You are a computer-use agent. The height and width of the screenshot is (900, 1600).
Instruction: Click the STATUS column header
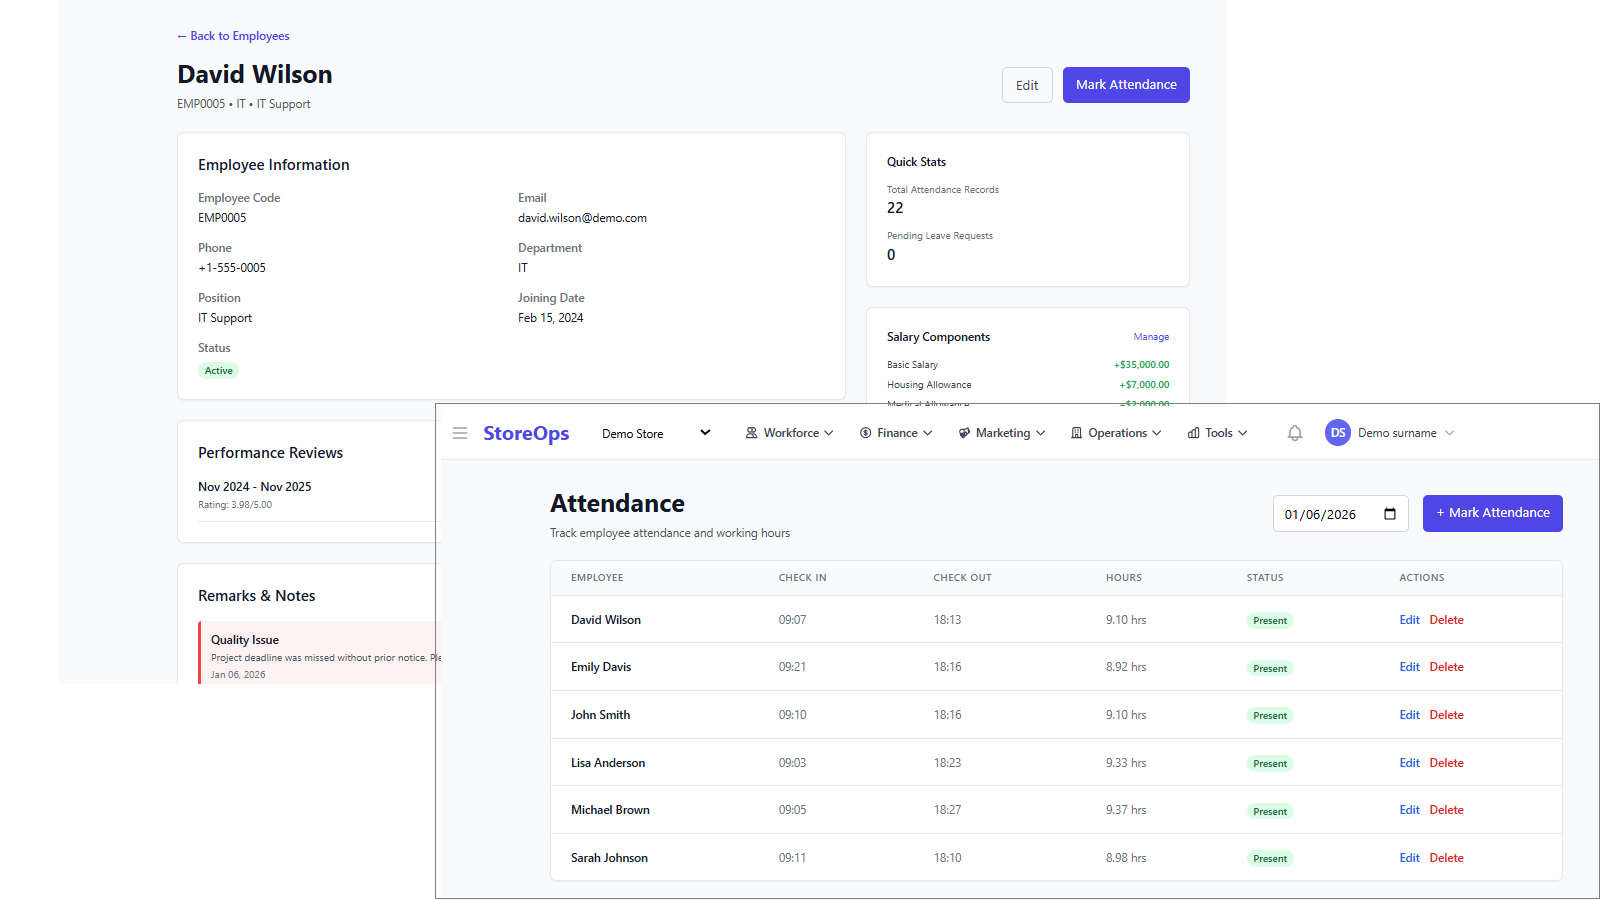coord(1265,578)
